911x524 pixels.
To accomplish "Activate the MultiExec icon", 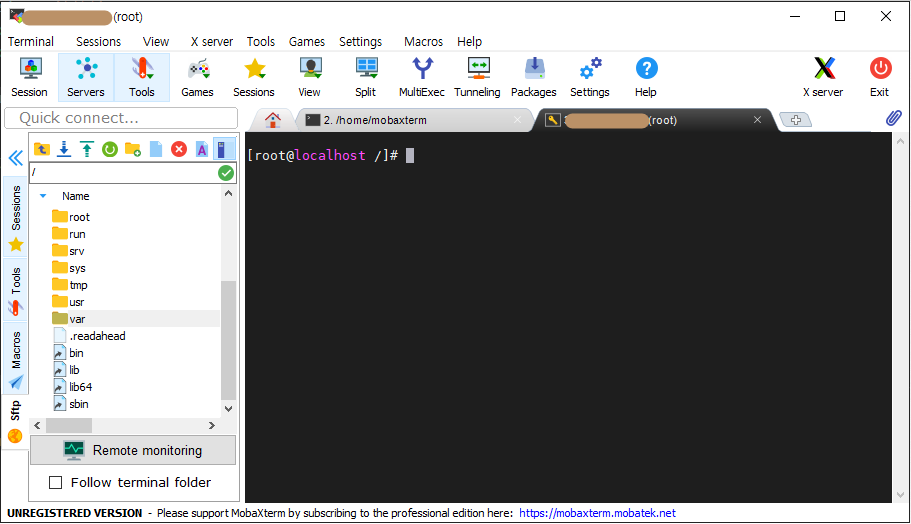I will coord(422,77).
